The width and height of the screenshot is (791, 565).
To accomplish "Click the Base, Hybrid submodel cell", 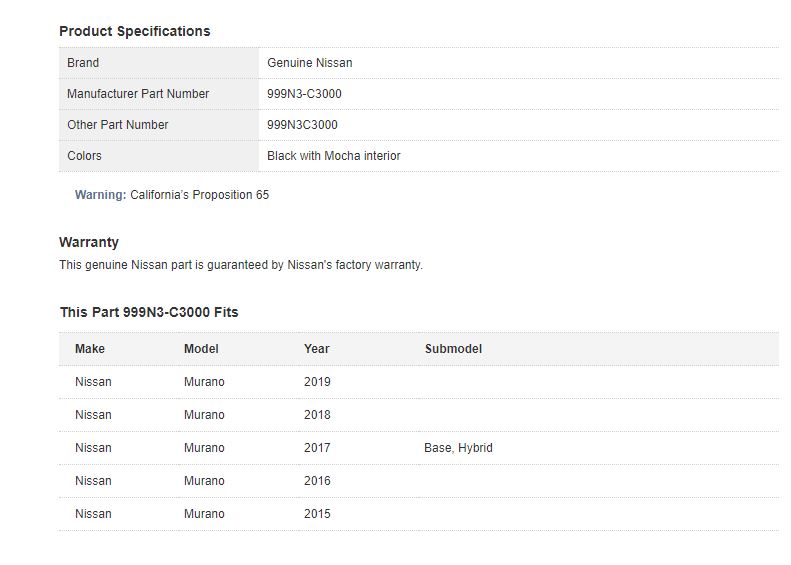I will point(458,448).
